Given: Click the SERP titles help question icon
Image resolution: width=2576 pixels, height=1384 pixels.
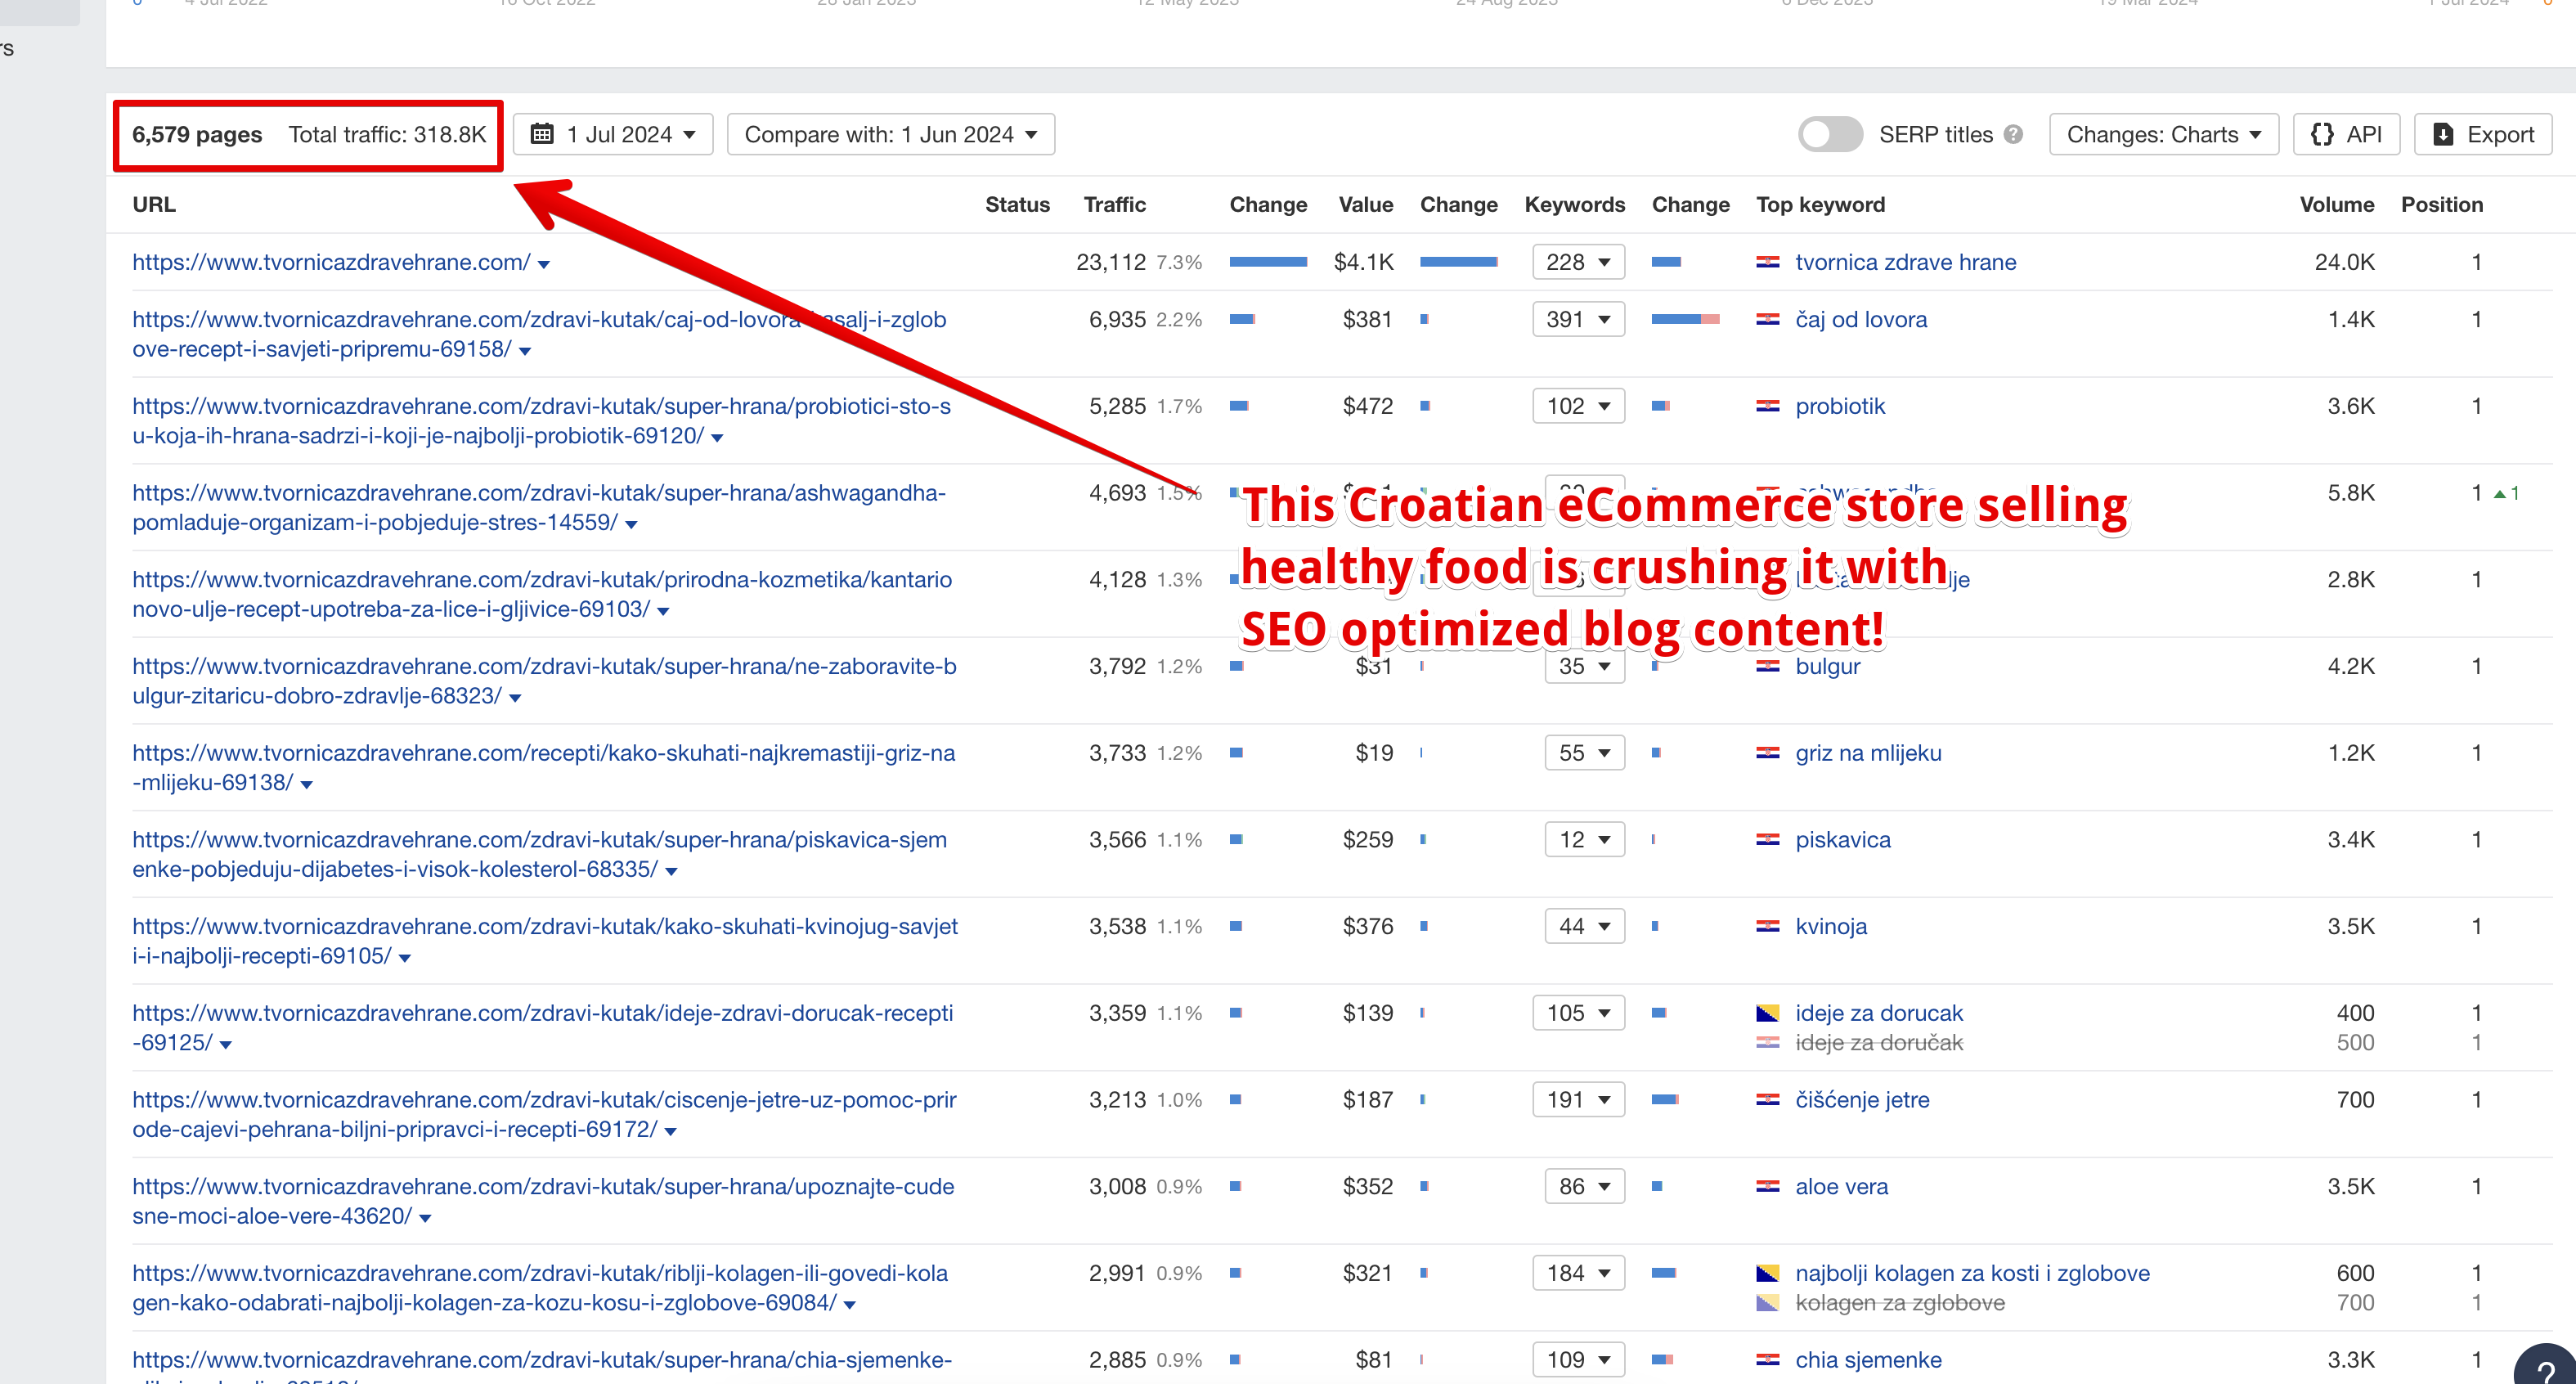Looking at the screenshot, I should click(2013, 134).
